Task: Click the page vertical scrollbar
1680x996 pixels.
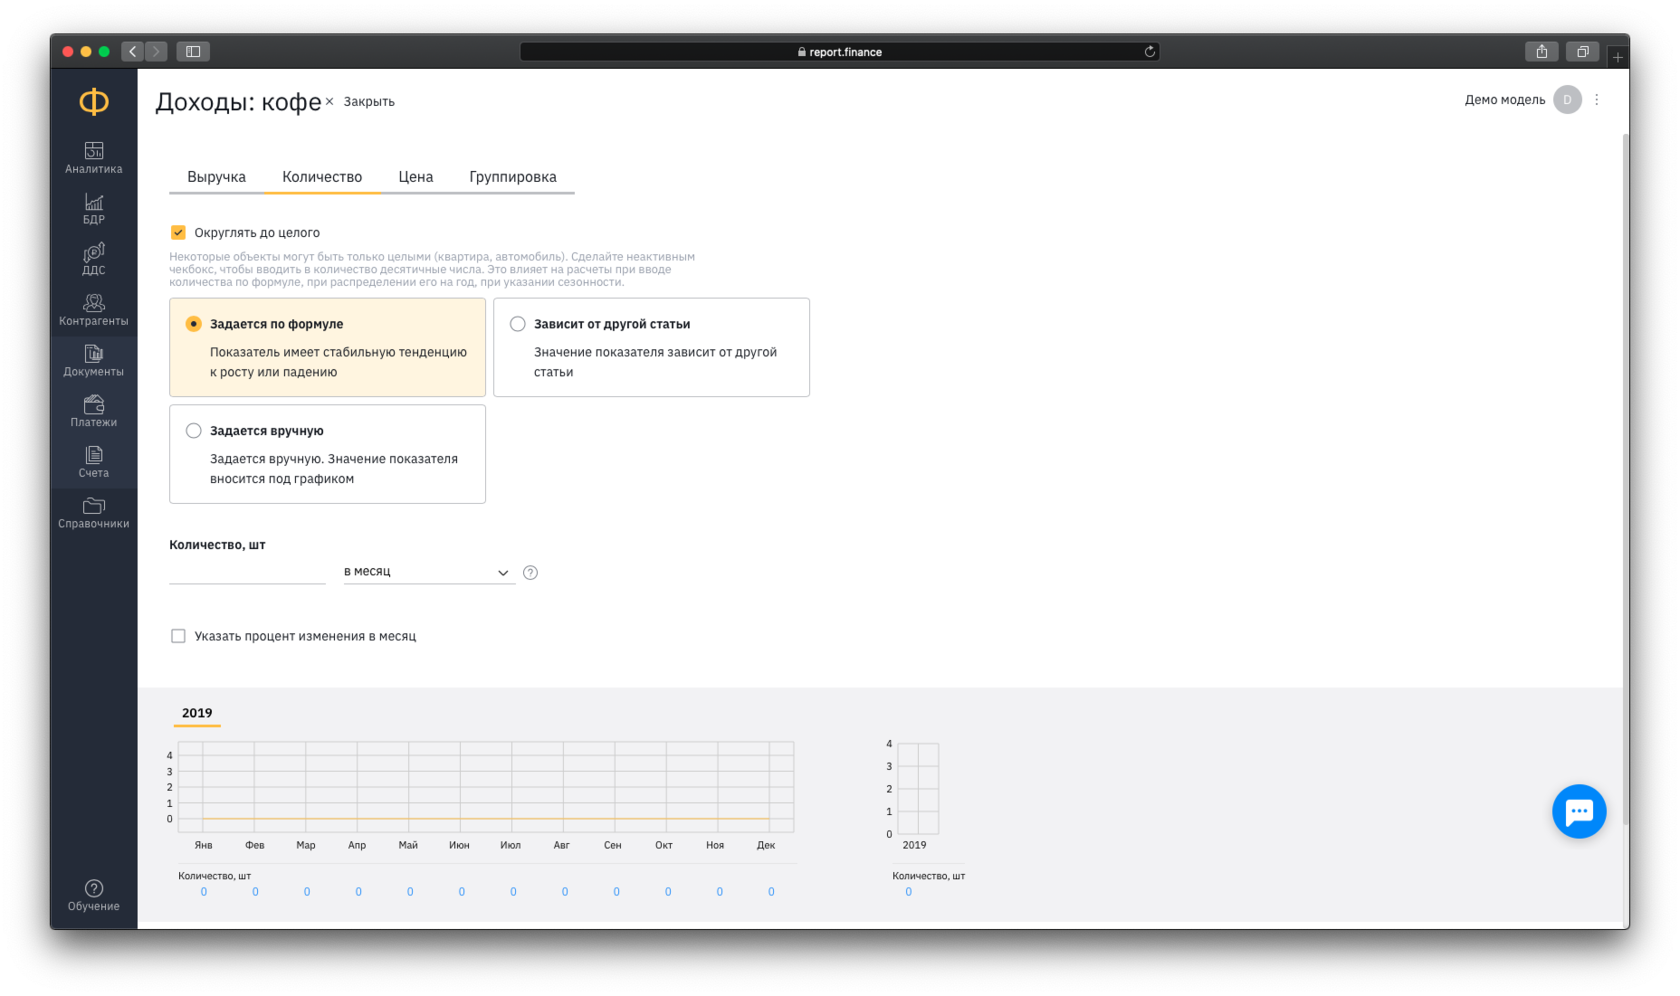Action: pos(1625,480)
